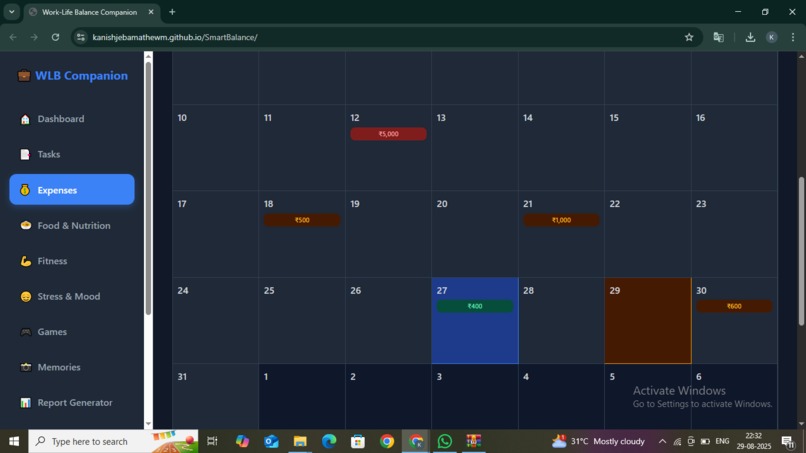Open Chrome three-dot menu
Viewport: 806px width, 453px height.
[793, 37]
